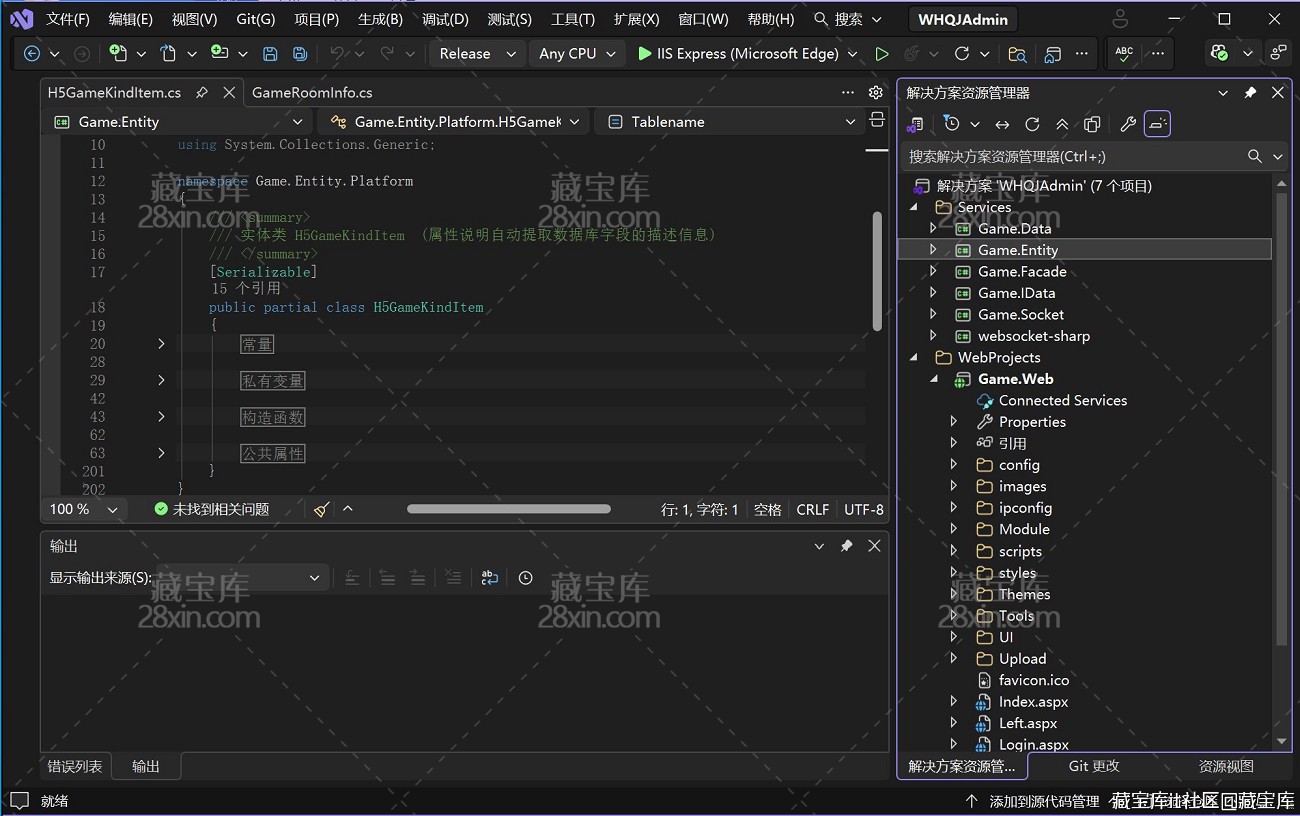
Task: Expand the Game.Facade project node
Action: click(x=933, y=271)
